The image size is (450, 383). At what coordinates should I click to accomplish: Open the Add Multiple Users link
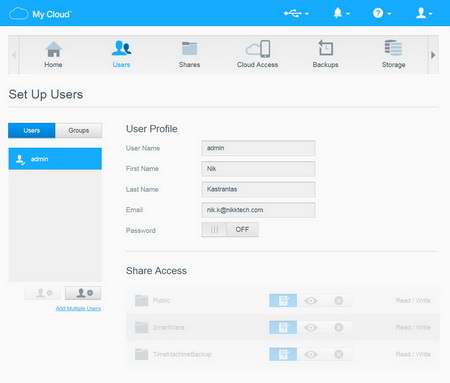[x=78, y=308]
